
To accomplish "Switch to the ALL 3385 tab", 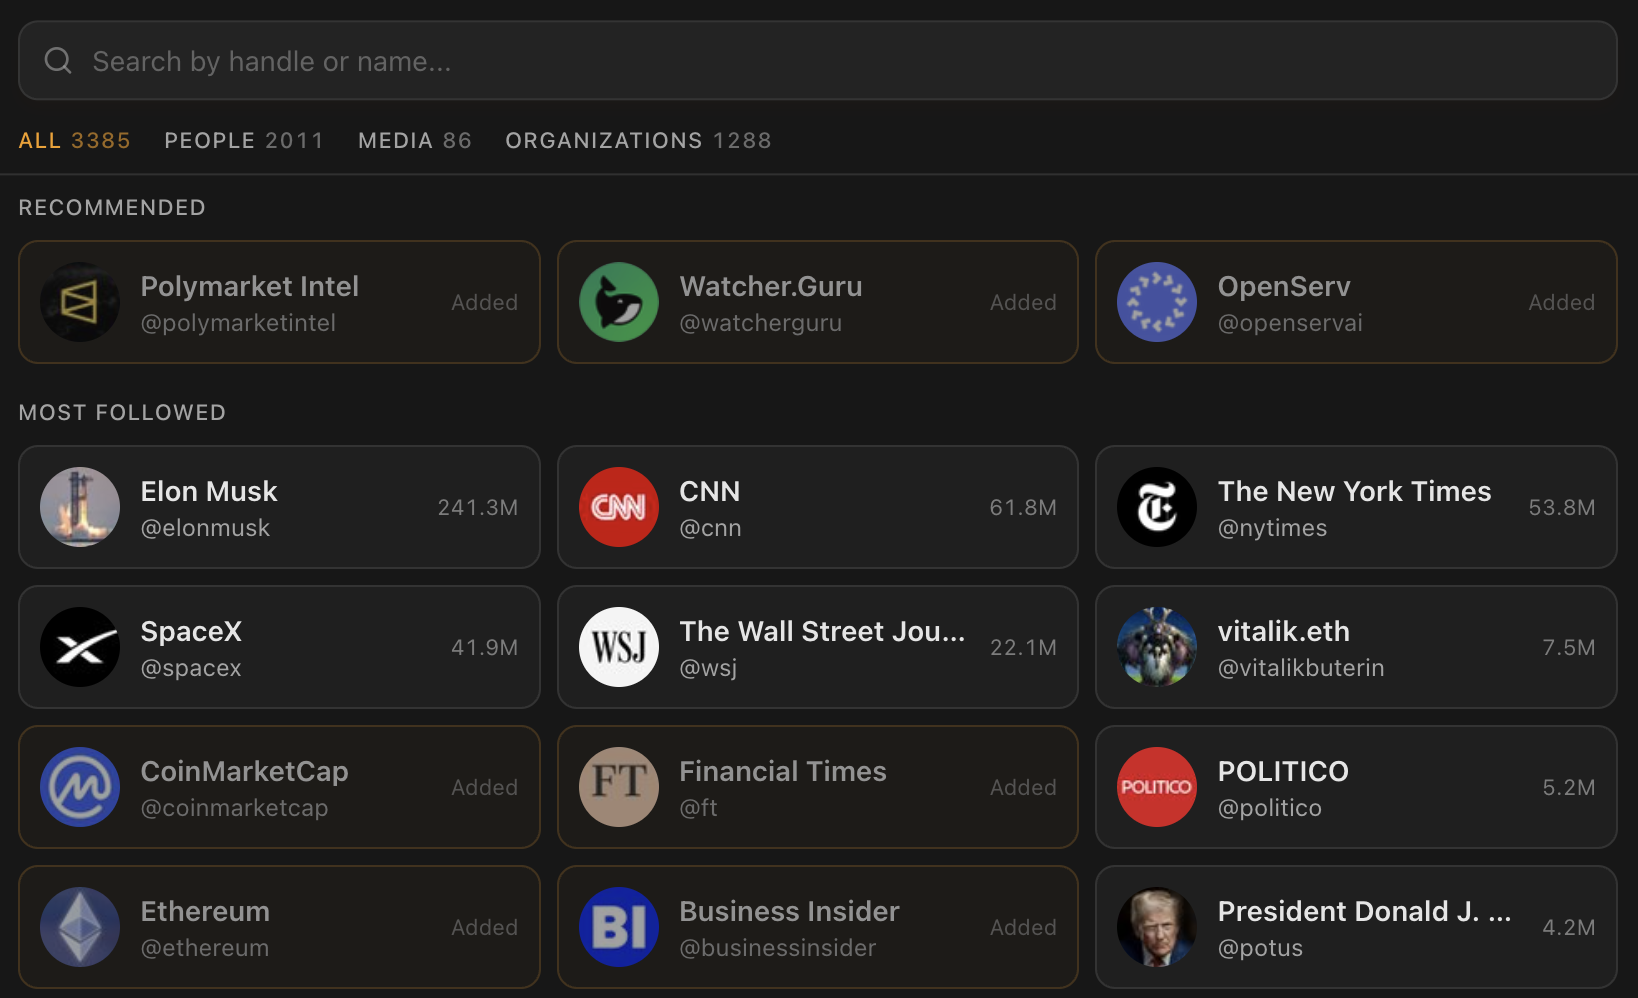I will (x=75, y=141).
